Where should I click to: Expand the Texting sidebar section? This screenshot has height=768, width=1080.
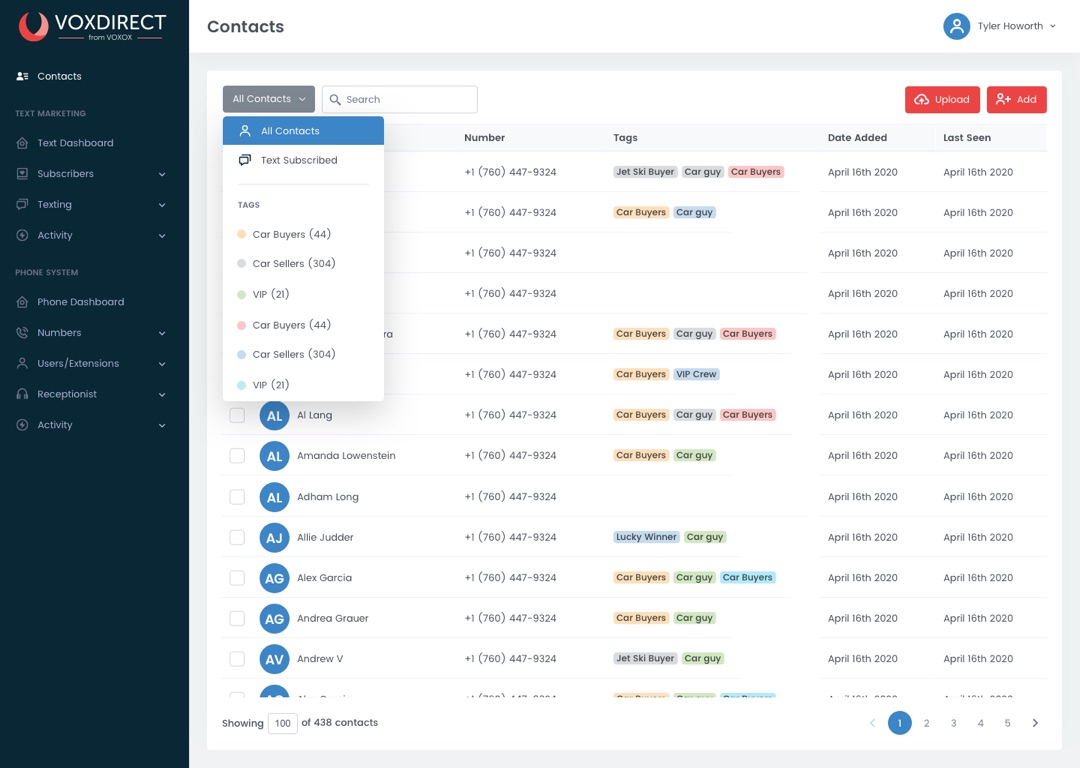(162, 205)
